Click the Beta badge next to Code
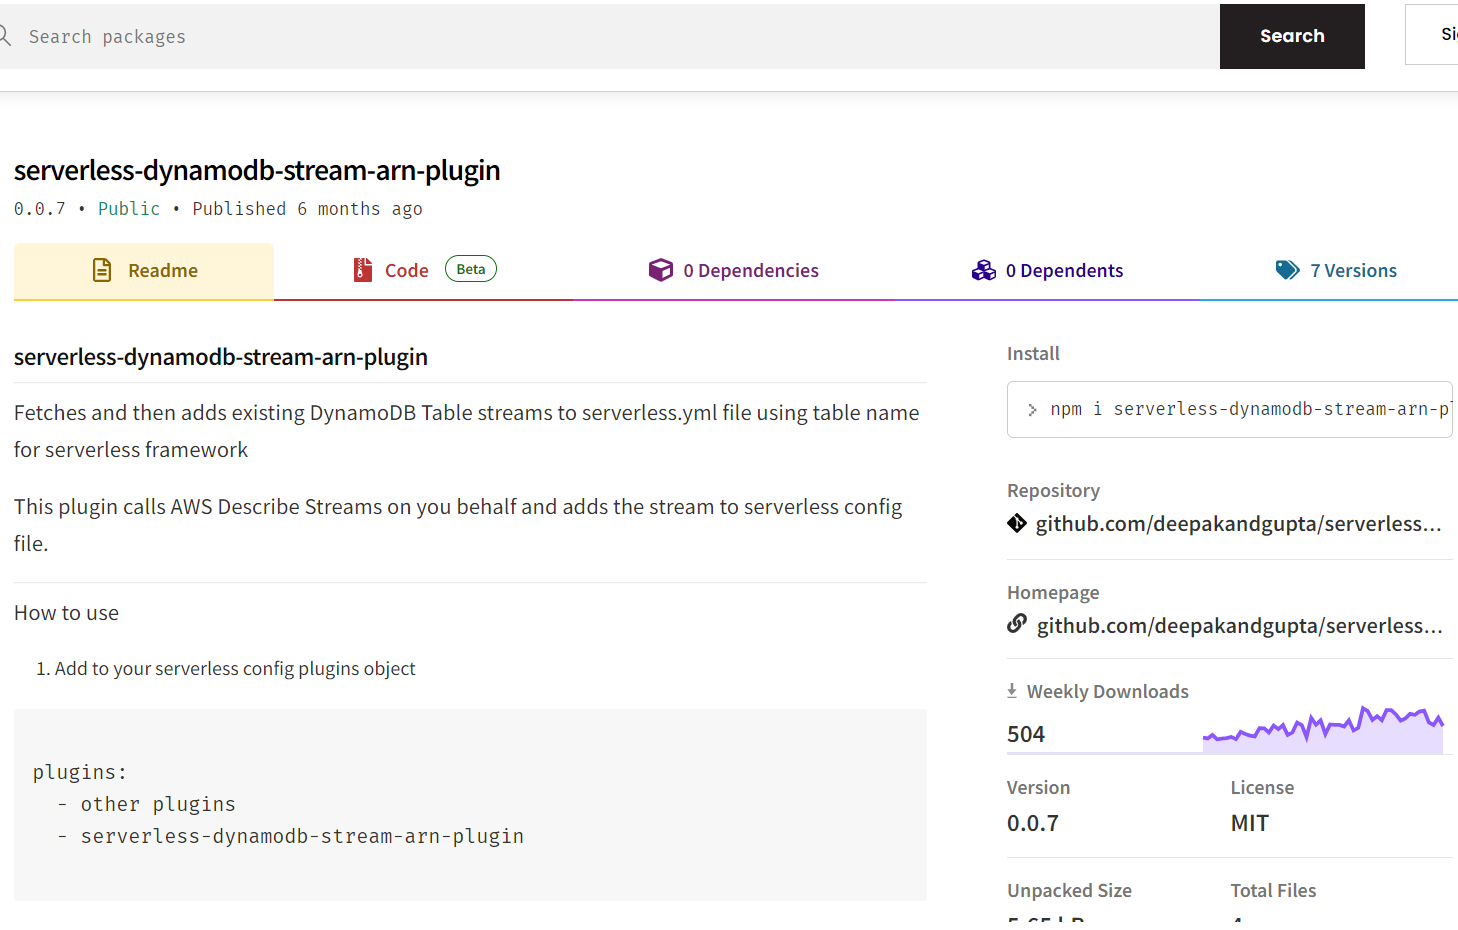The image size is (1458, 930). [x=471, y=269]
